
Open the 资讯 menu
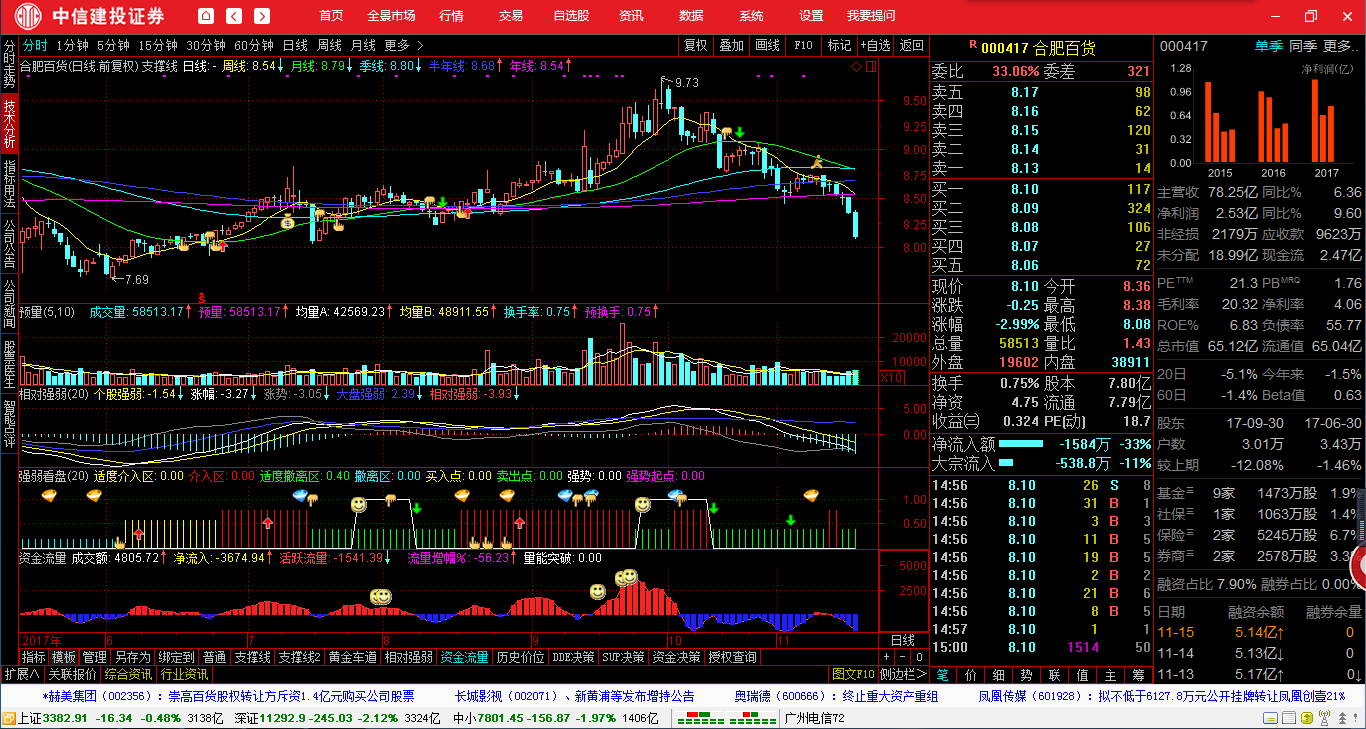pyautogui.click(x=631, y=16)
